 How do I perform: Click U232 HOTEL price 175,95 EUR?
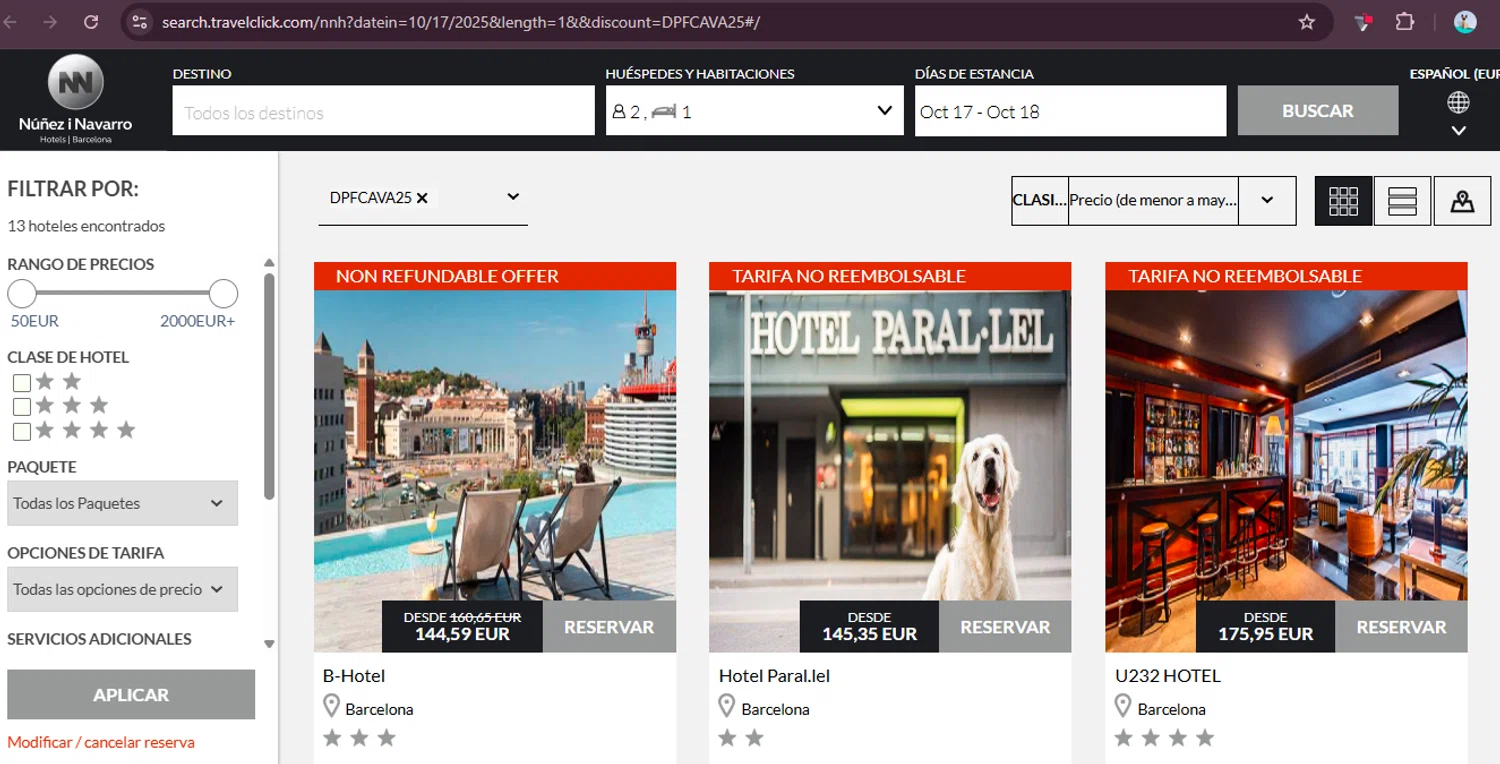tap(1265, 634)
